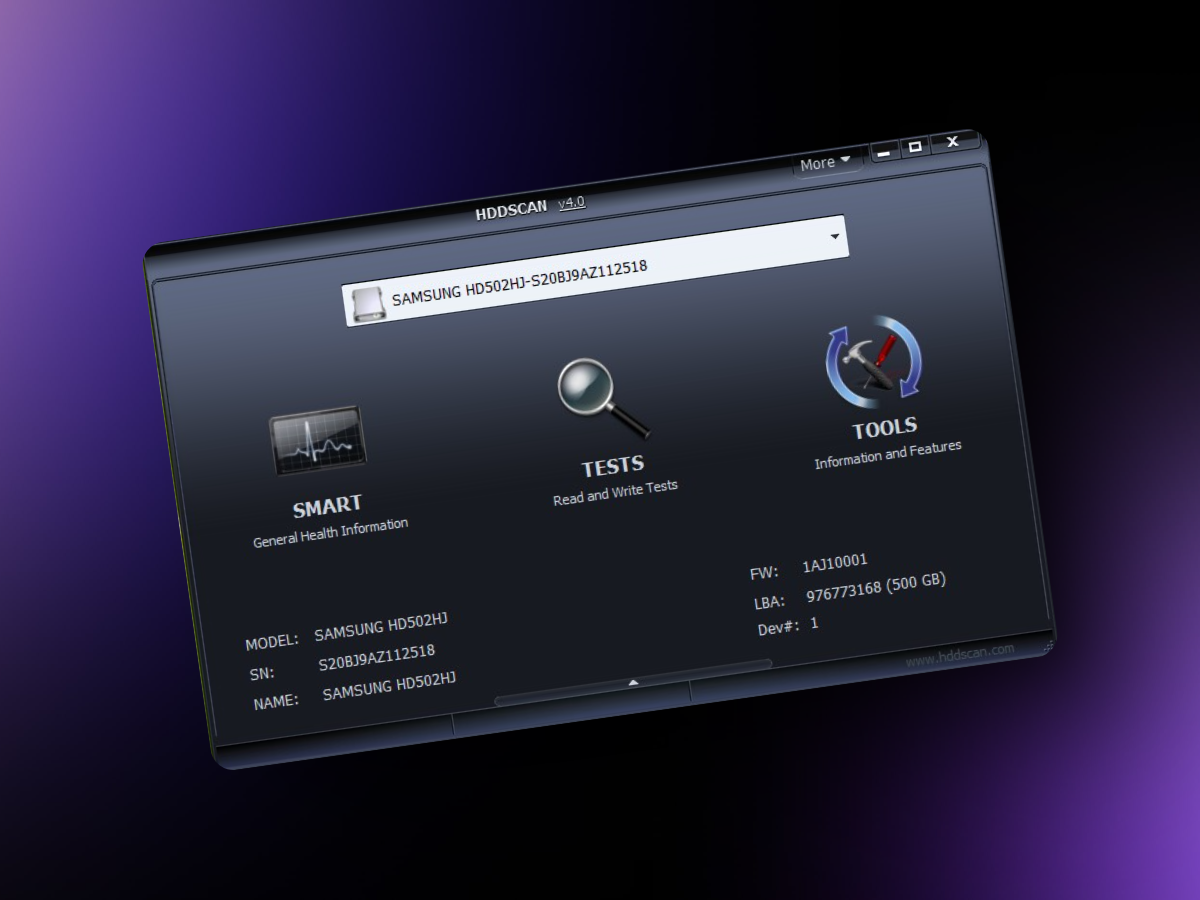Image resolution: width=1200 pixels, height=900 pixels.
Task: Click the v4.0 version link
Action: [571, 202]
